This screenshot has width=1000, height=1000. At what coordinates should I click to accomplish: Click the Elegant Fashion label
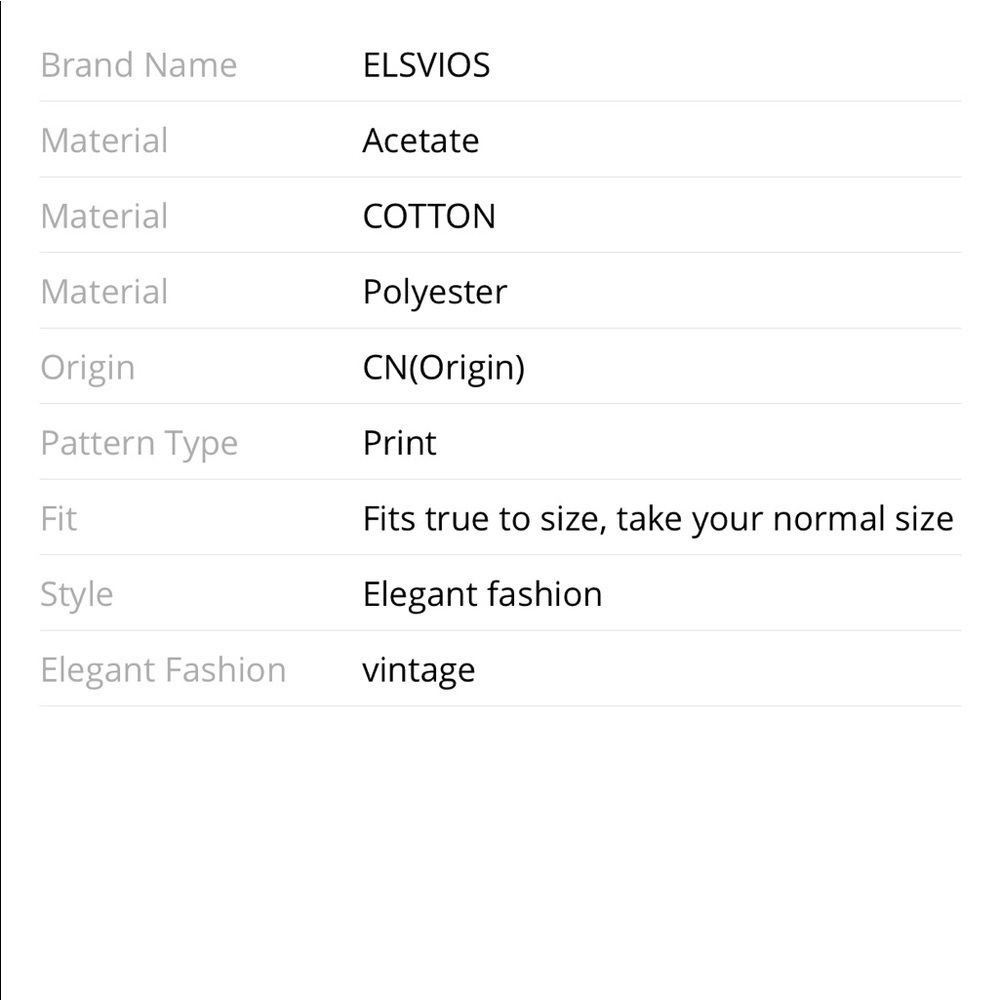(x=163, y=670)
